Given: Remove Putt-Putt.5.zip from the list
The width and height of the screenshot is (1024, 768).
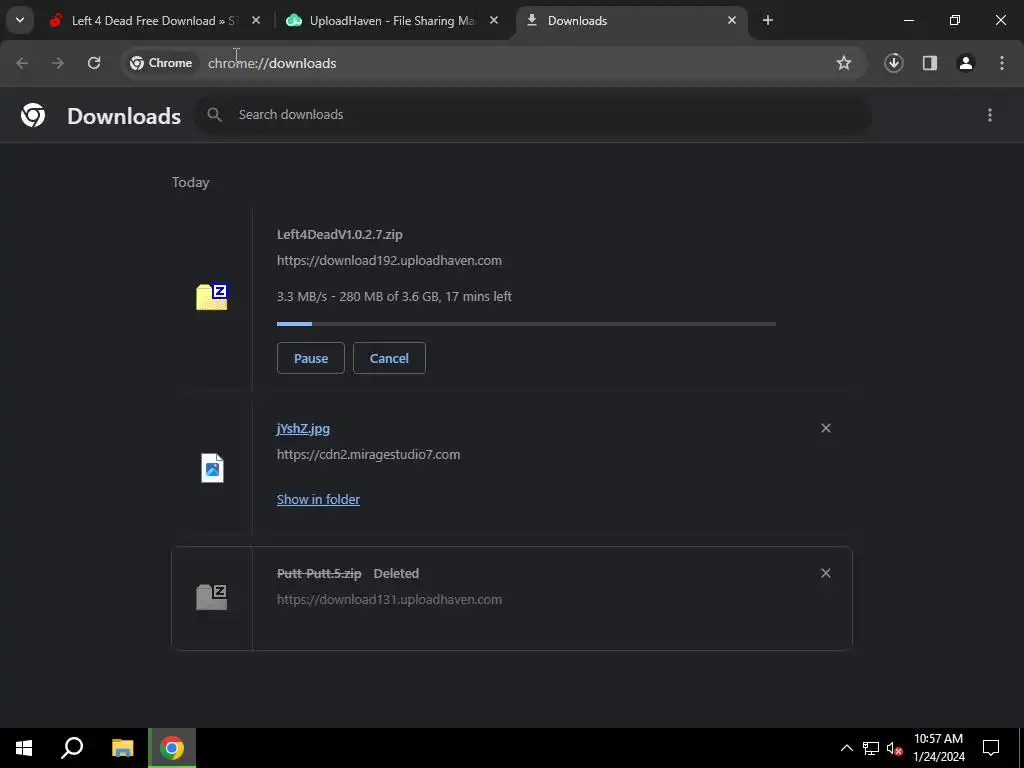Looking at the screenshot, I should (825, 573).
